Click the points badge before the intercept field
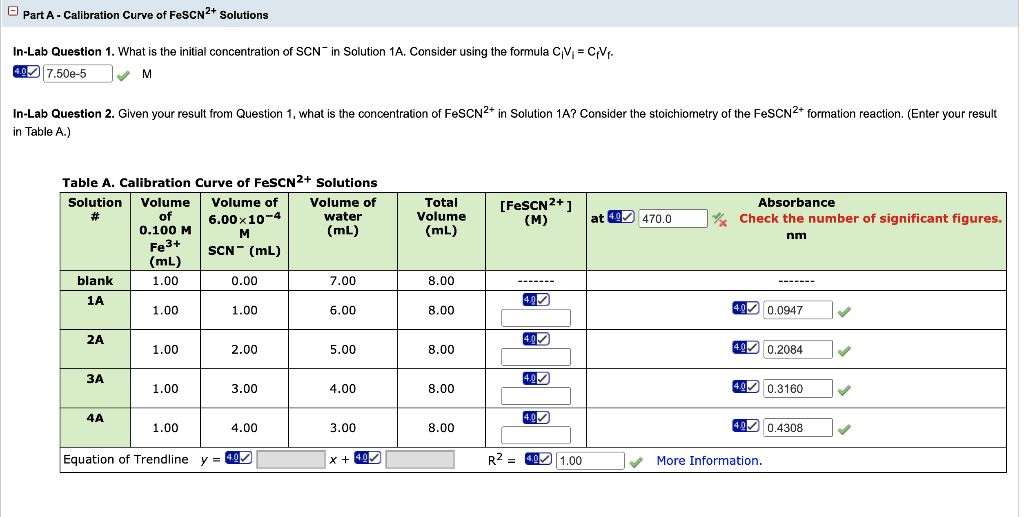 pyautogui.click(x=368, y=458)
